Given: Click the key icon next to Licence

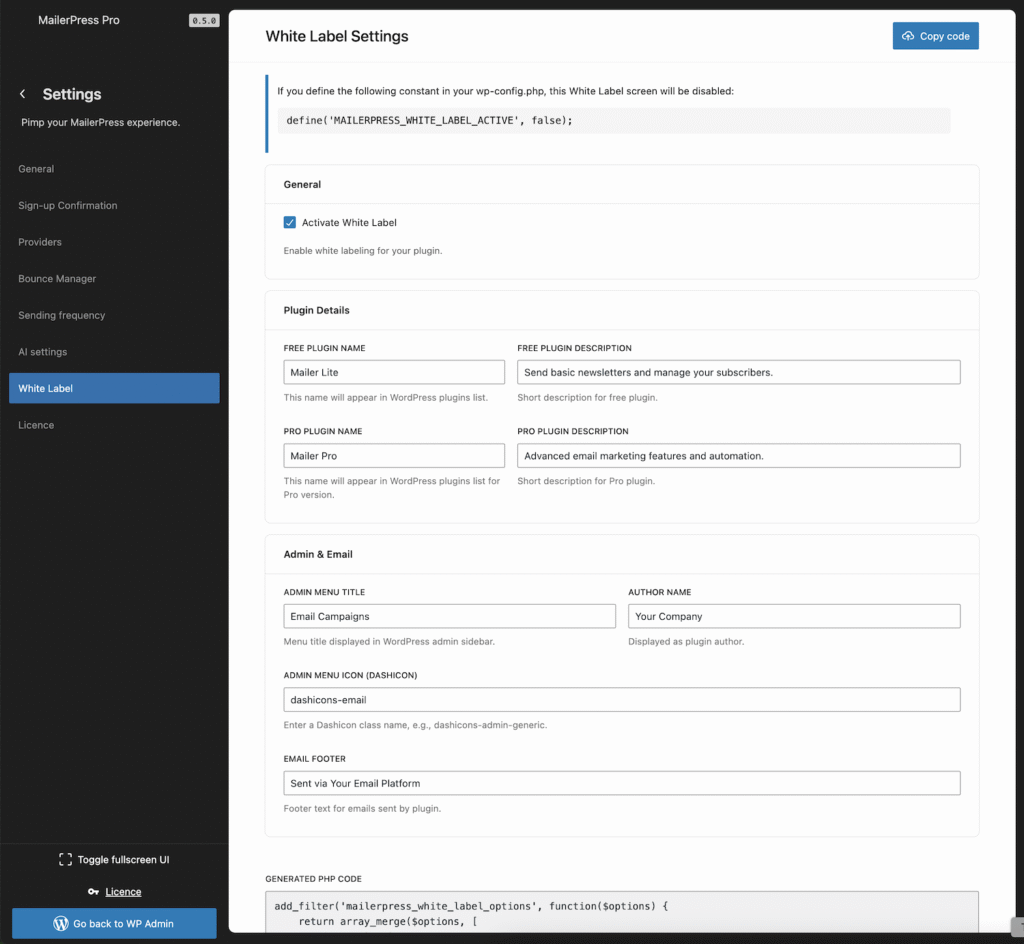Looking at the screenshot, I should (x=93, y=892).
